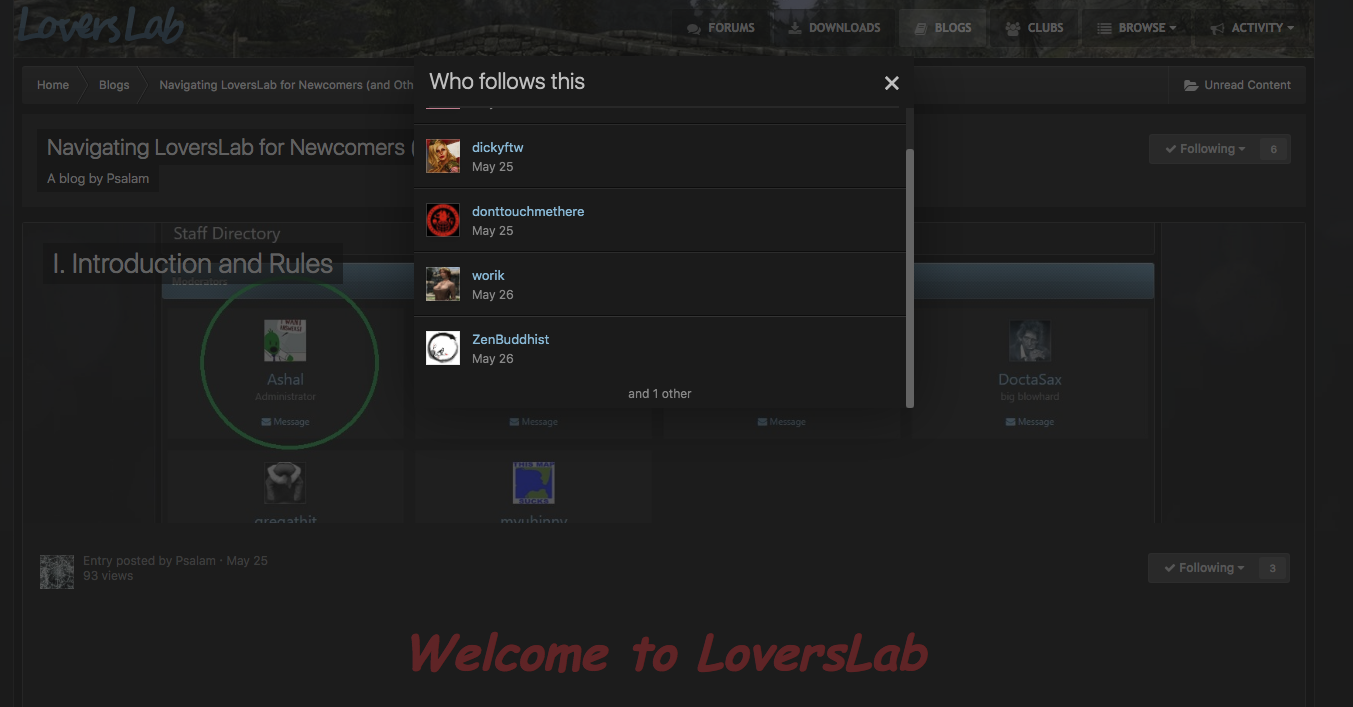This screenshot has width=1353, height=707.
Task: Open the Clubs section
Action: tap(1034, 28)
